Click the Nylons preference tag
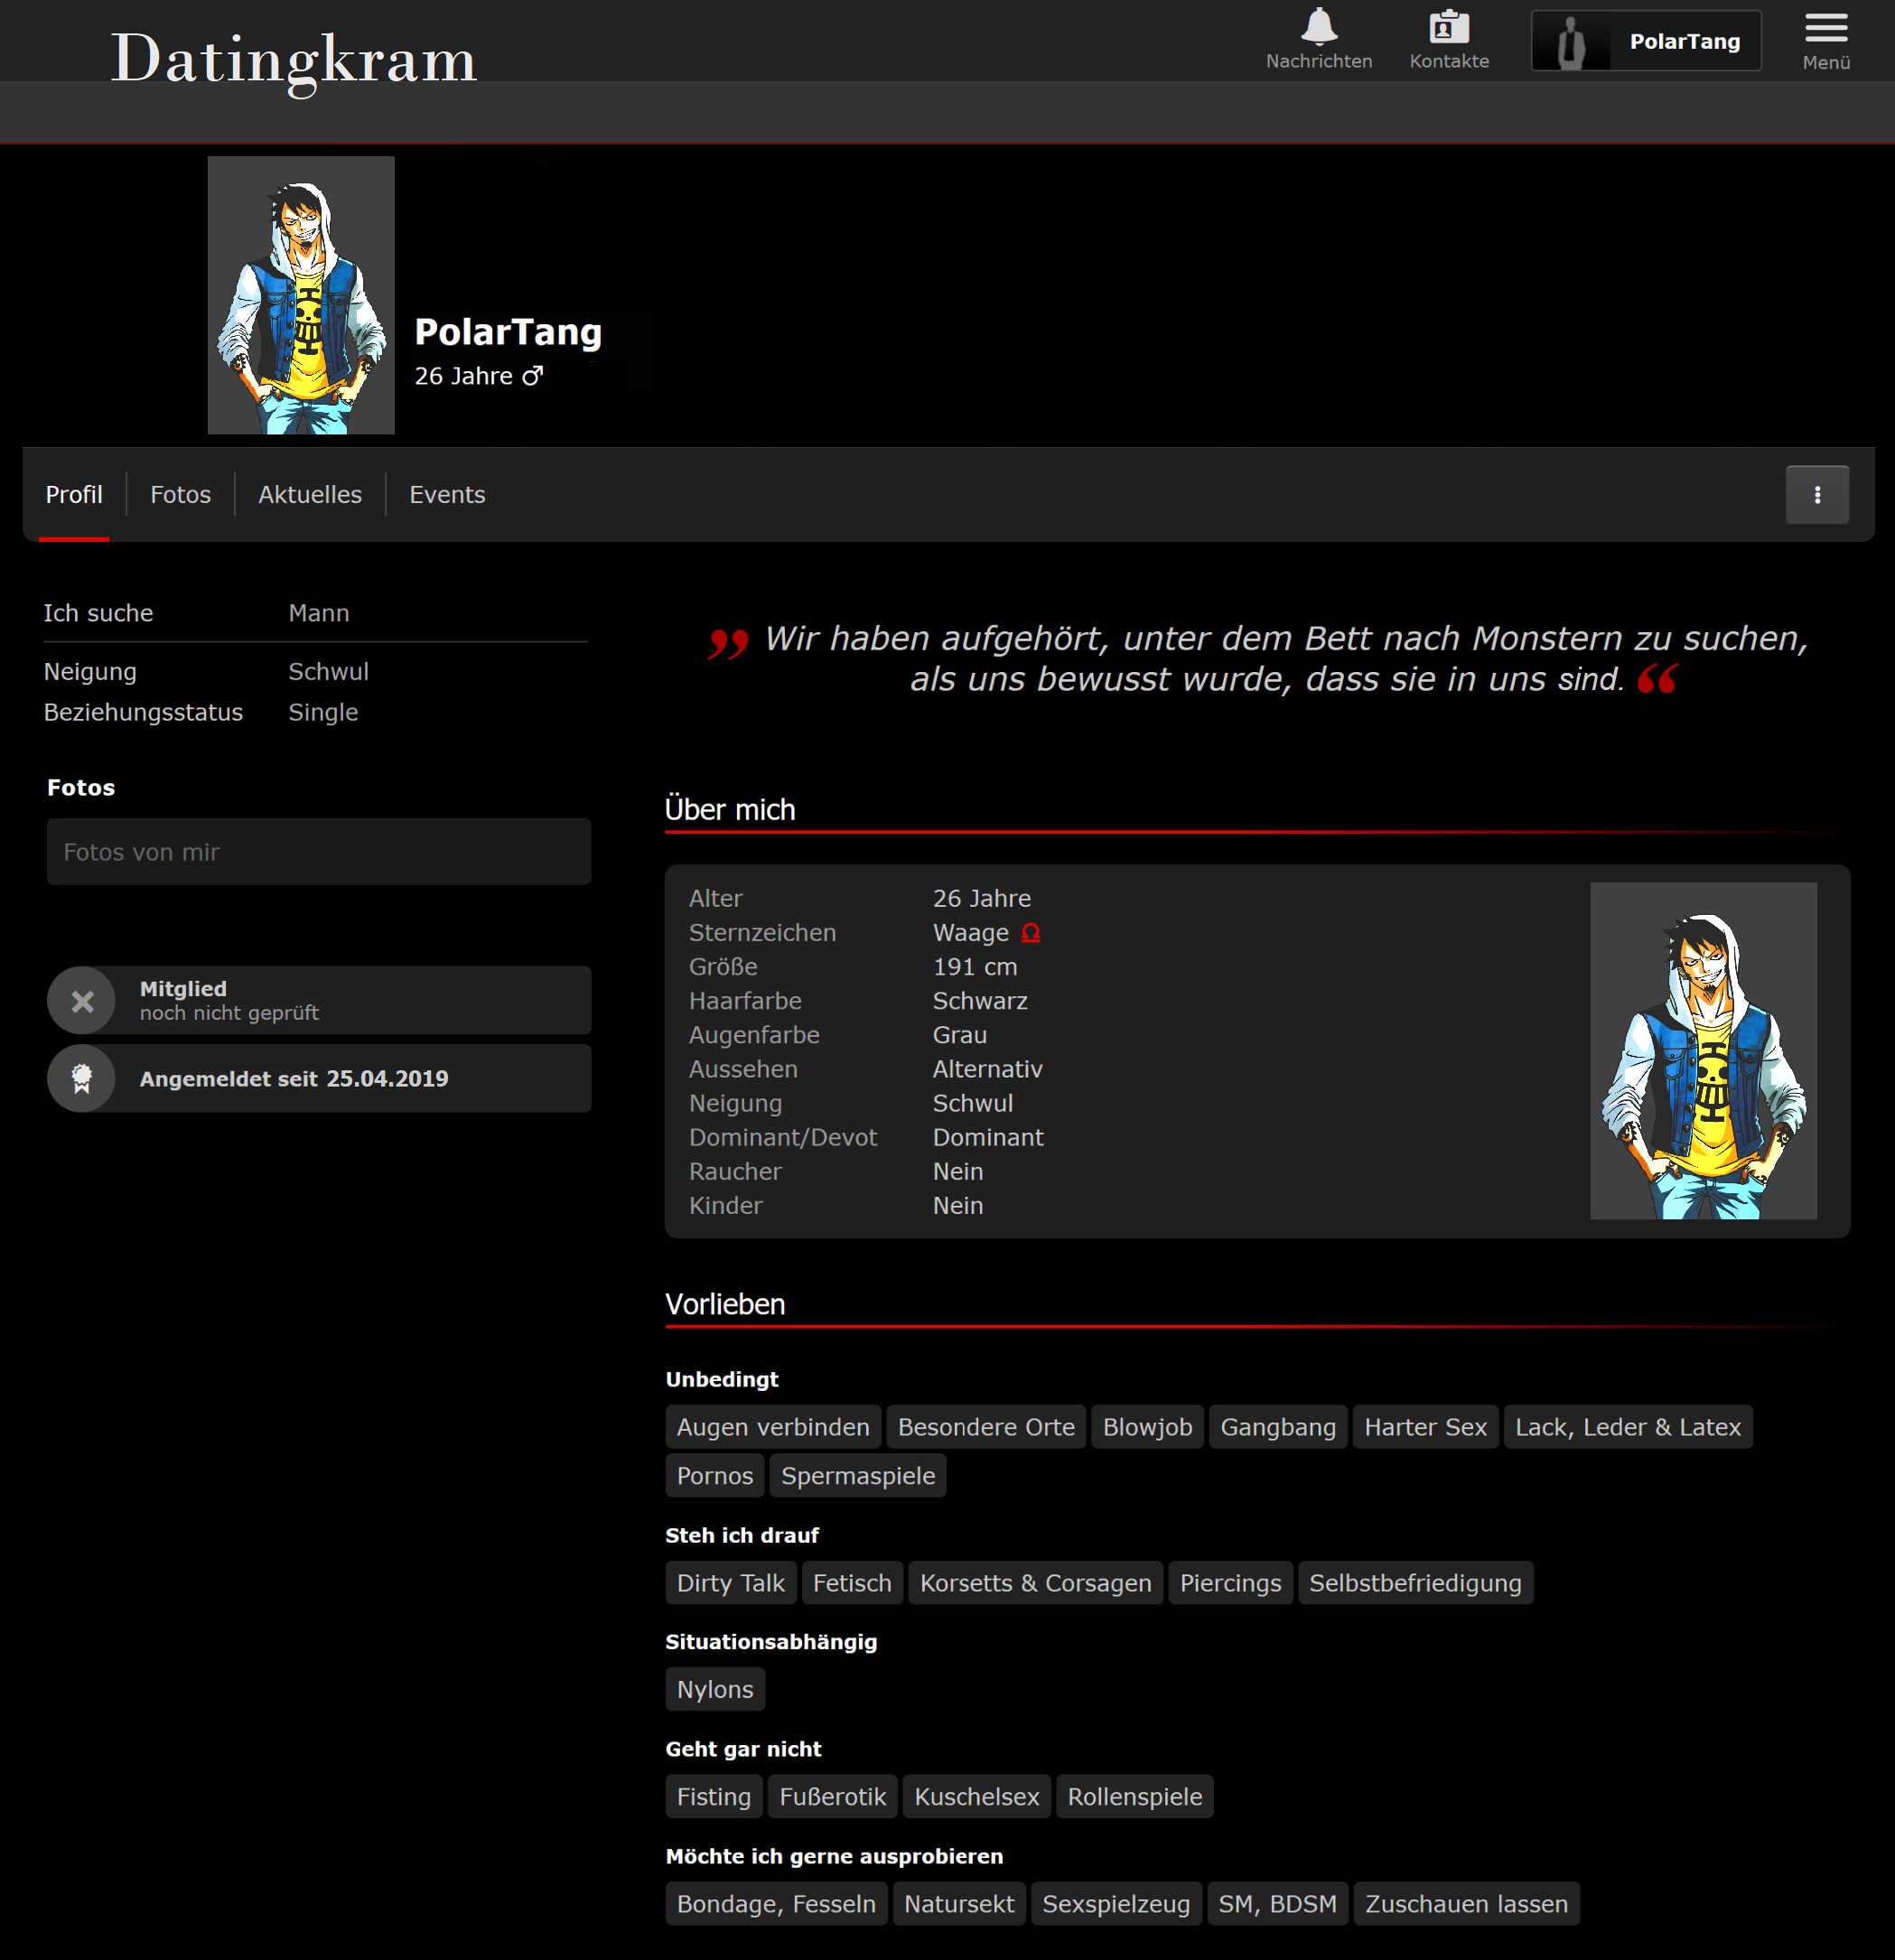Image resolution: width=1895 pixels, height=1960 pixels. point(715,1689)
